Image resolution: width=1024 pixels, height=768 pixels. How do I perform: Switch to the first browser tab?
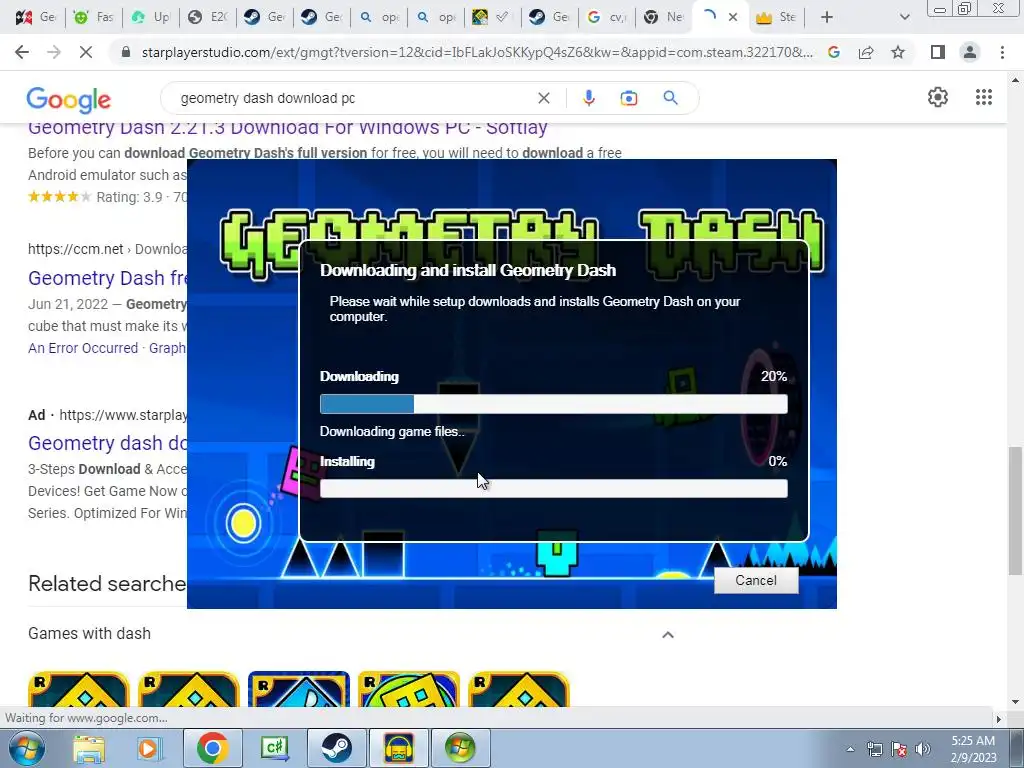pos(36,17)
